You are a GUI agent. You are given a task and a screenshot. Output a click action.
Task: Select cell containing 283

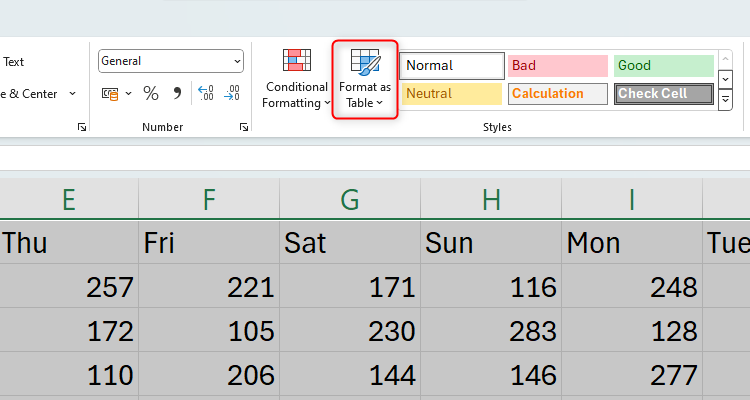(x=491, y=330)
